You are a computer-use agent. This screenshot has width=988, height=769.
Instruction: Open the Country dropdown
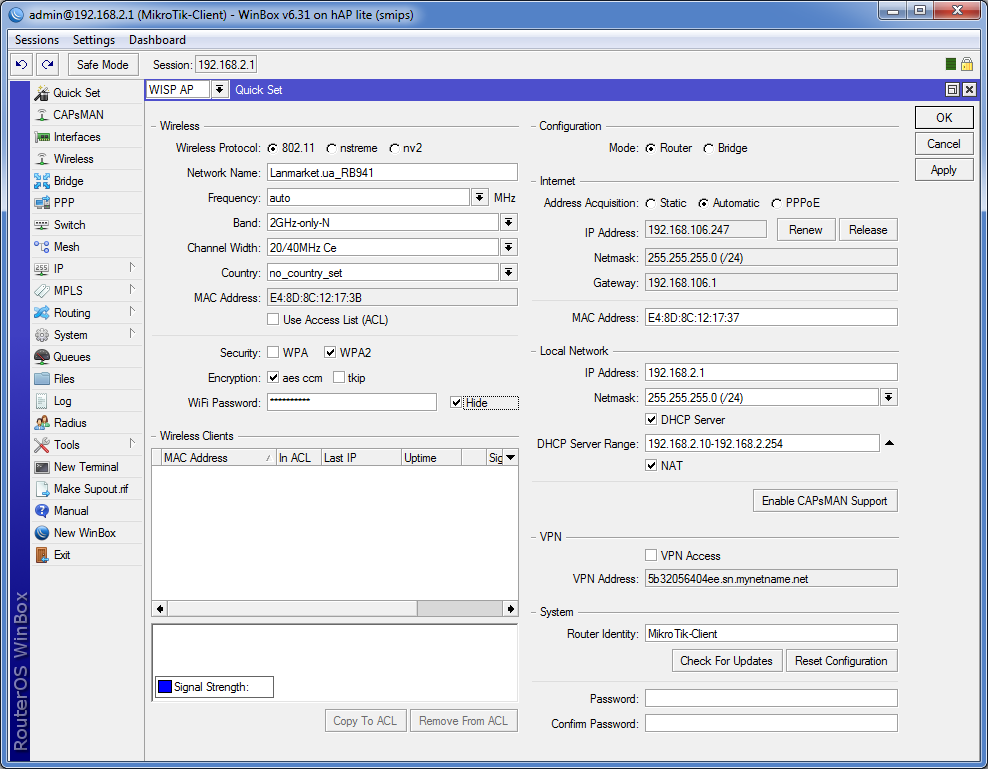[508, 272]
